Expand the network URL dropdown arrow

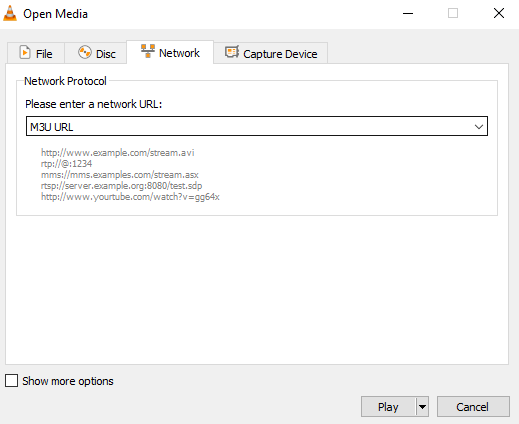tap(479, 127)
